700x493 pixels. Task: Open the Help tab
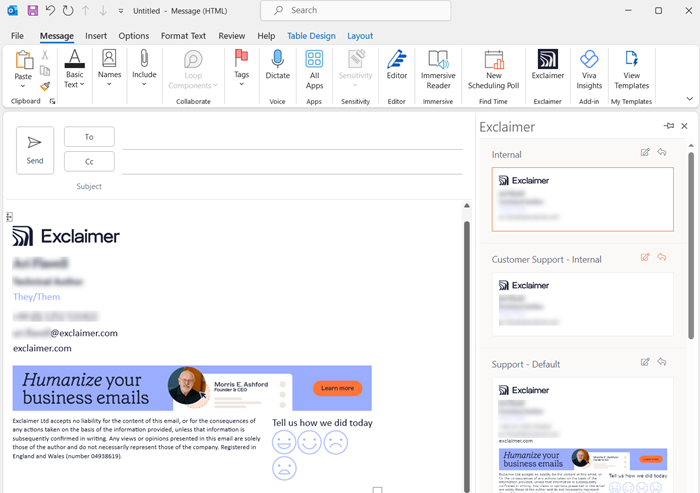click(x=266, y=36)
